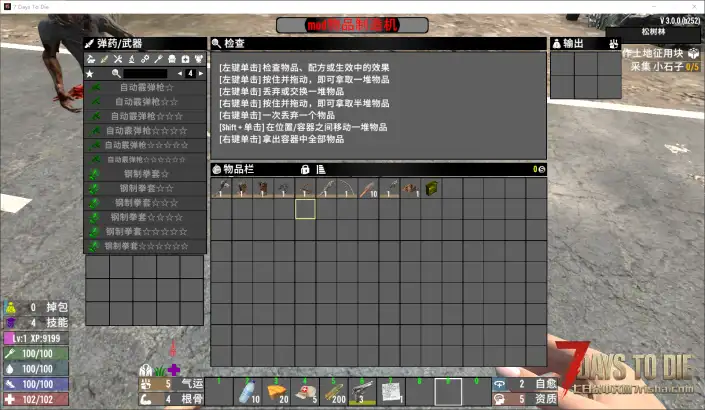Select the building category with hammer icon

[91, 59]
